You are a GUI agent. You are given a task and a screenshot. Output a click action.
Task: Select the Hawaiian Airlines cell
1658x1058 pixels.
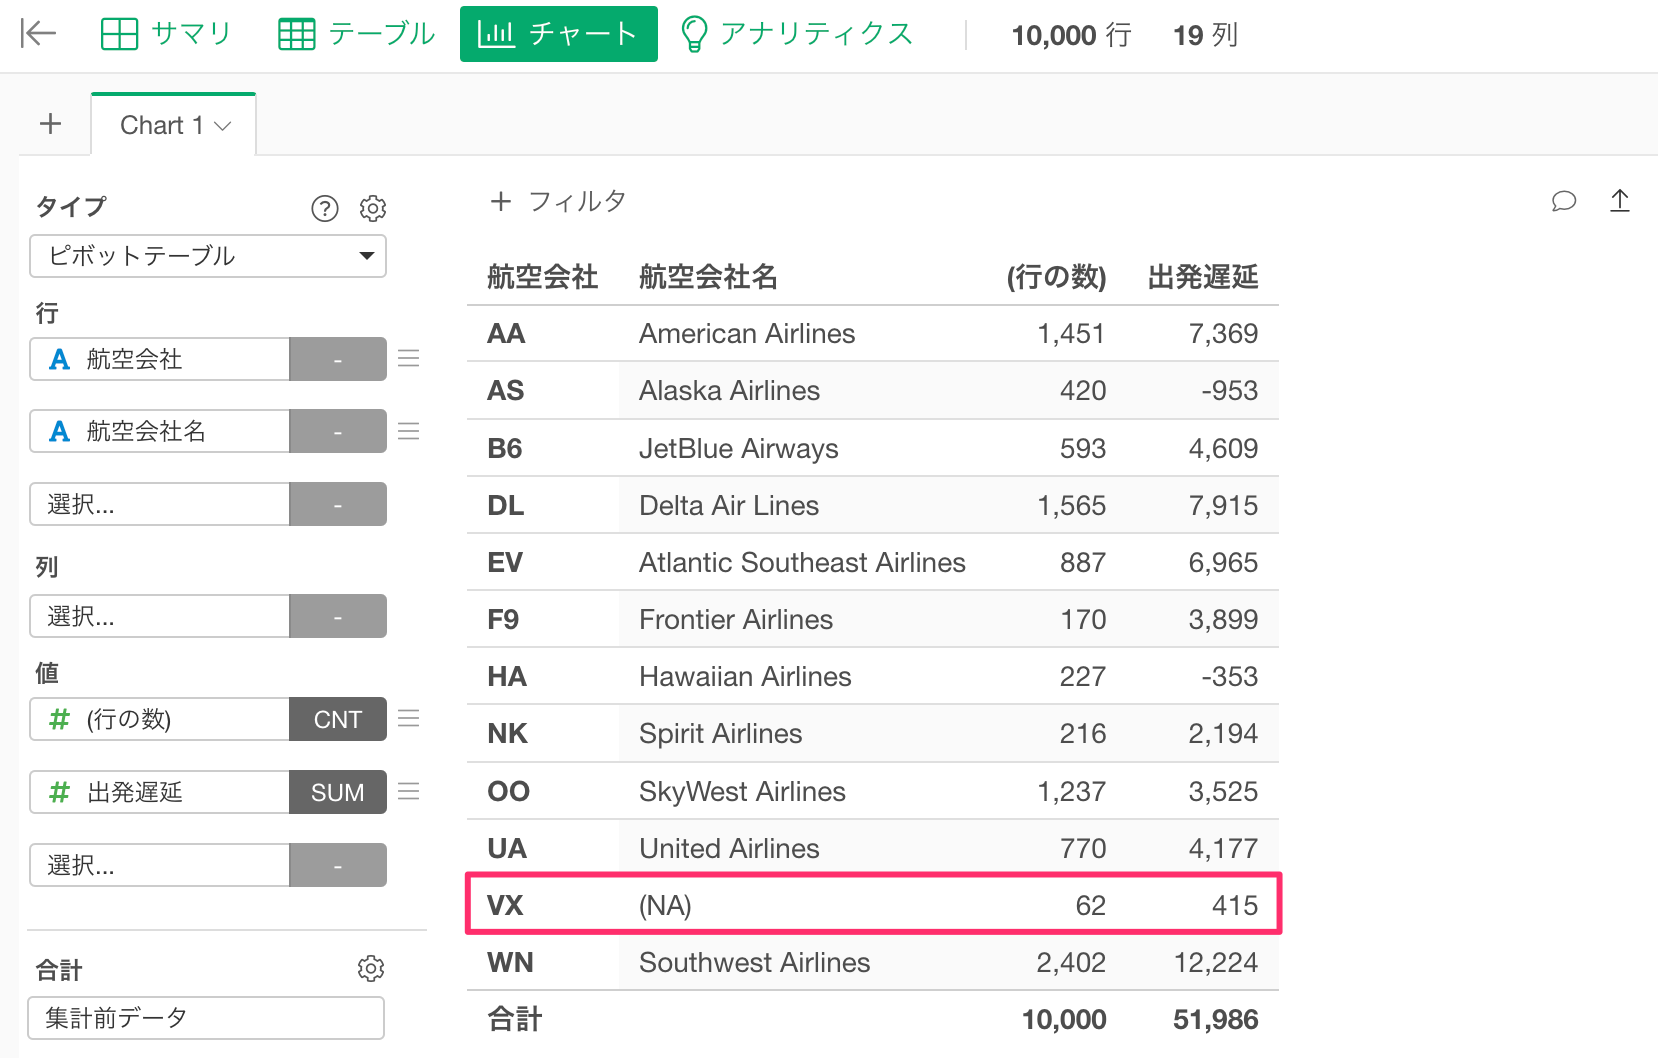pos(745,676)
